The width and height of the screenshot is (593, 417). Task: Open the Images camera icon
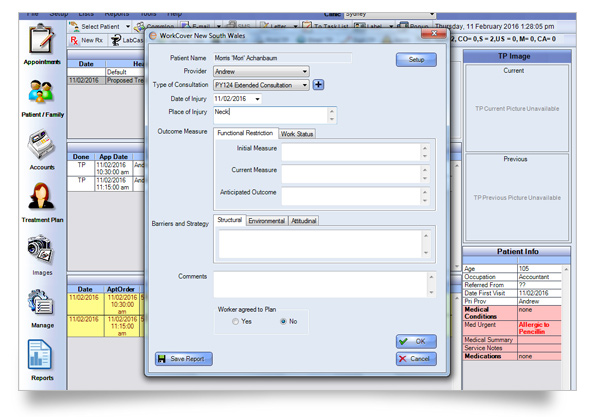click(x=41, y=249)
